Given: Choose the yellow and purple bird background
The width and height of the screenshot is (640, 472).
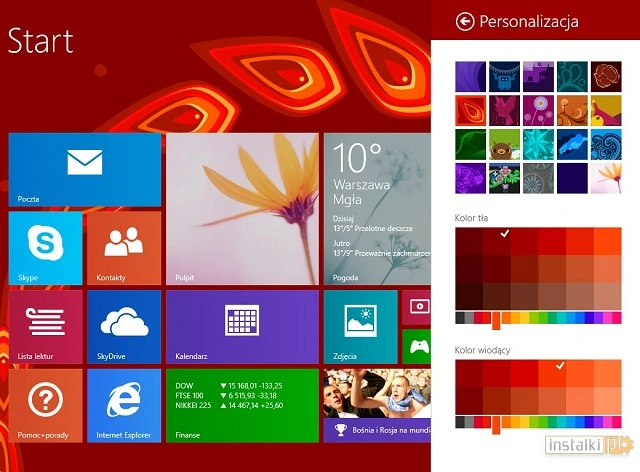Looking at the screenshot, I should coord(606,110).
